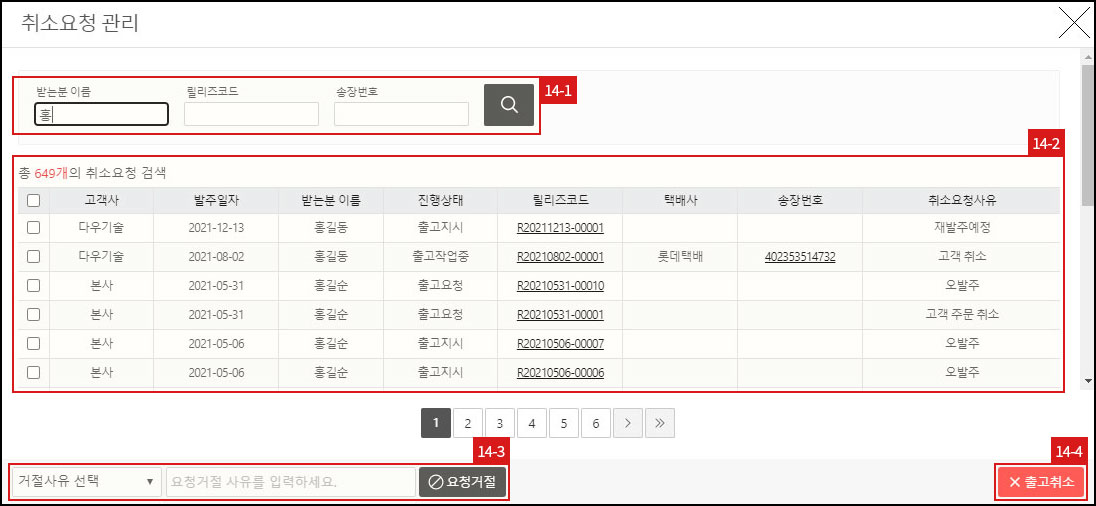Screen dimensions: 1096x506
Task: Check row with release code R20210506-00006
Action: click(34, 373)
